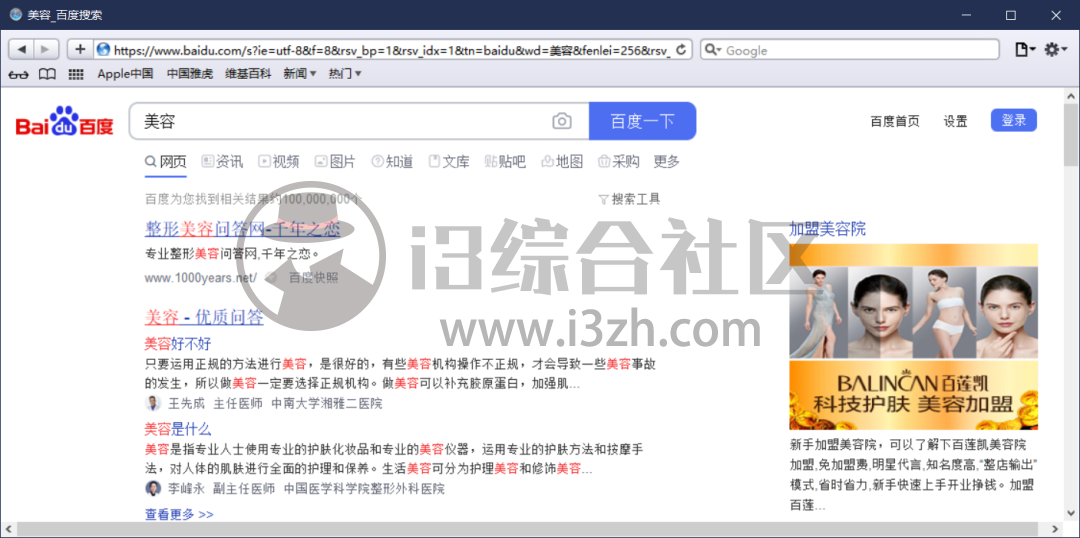The image size is (1080, 538).
Task: Click the site favicon in address bar
Action: point(103,49)
